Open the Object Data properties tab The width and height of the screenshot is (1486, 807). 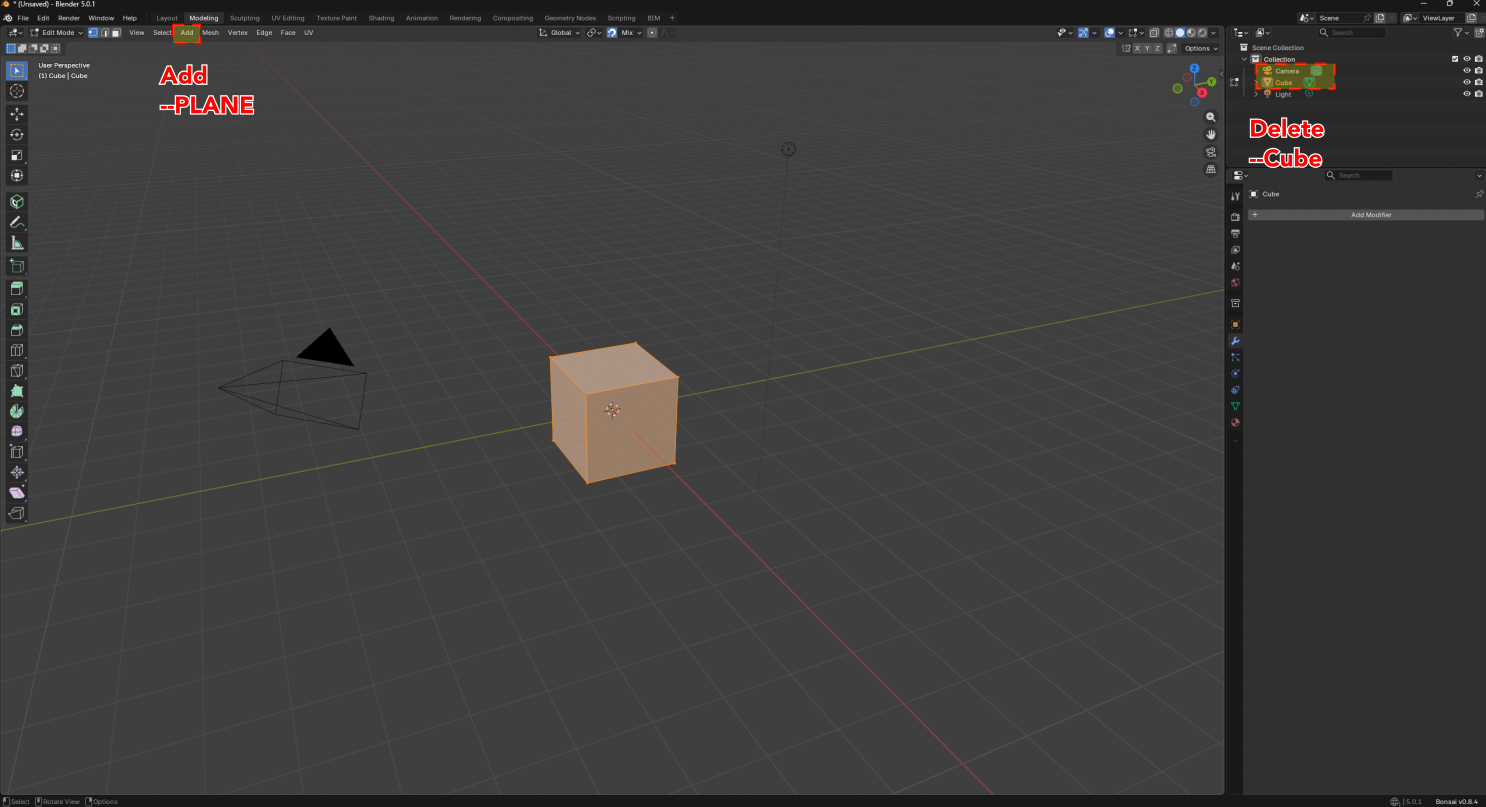tap(1235, 406)
